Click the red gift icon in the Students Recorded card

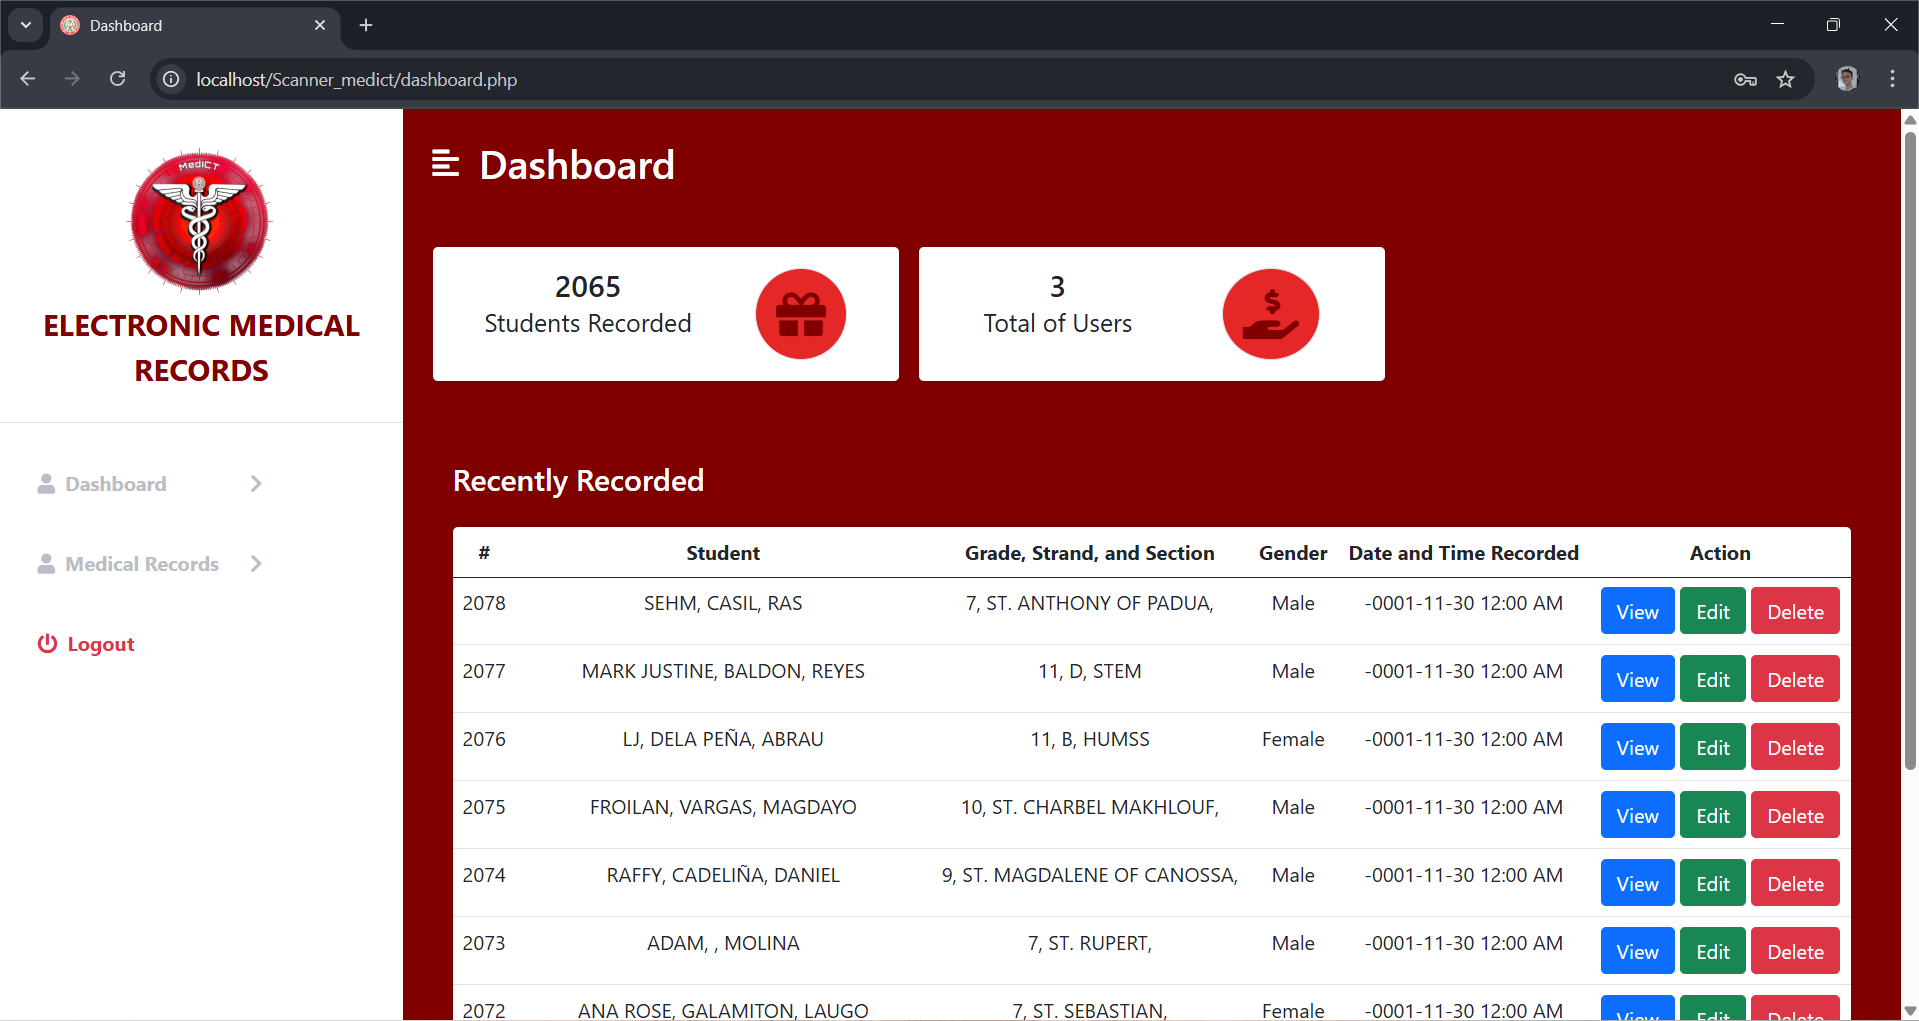click(x=800, y=314)
